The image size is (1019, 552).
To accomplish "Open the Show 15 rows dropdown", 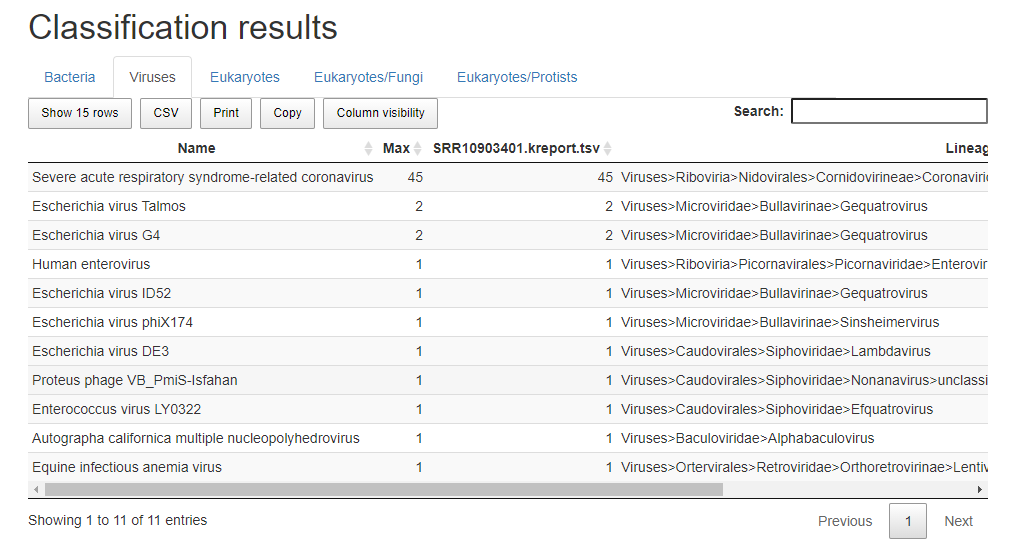I will tap(80, 113).
